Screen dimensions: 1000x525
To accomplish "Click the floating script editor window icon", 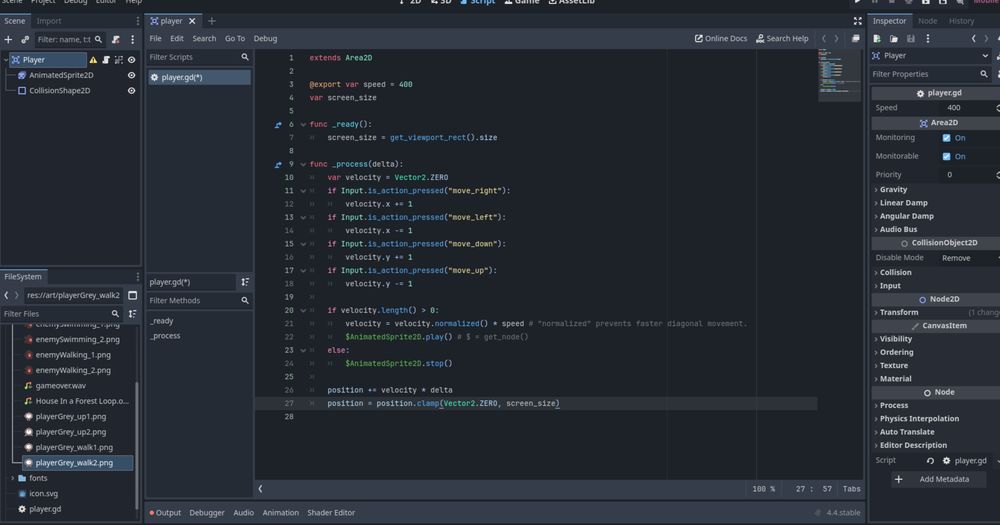I will coord(856,39).
